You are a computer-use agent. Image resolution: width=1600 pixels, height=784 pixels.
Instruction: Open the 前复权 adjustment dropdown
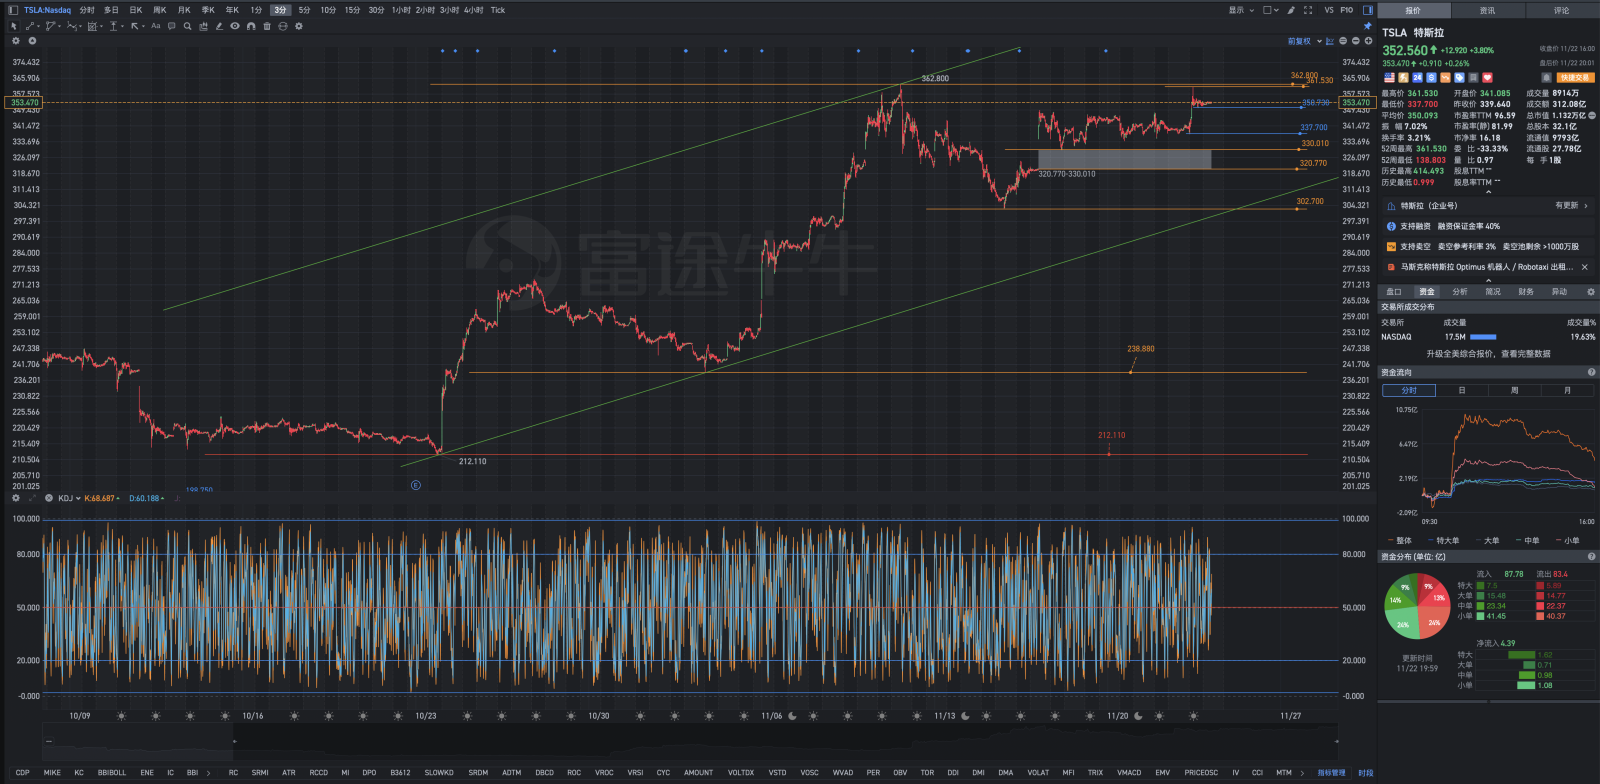tap(1304, 41)
